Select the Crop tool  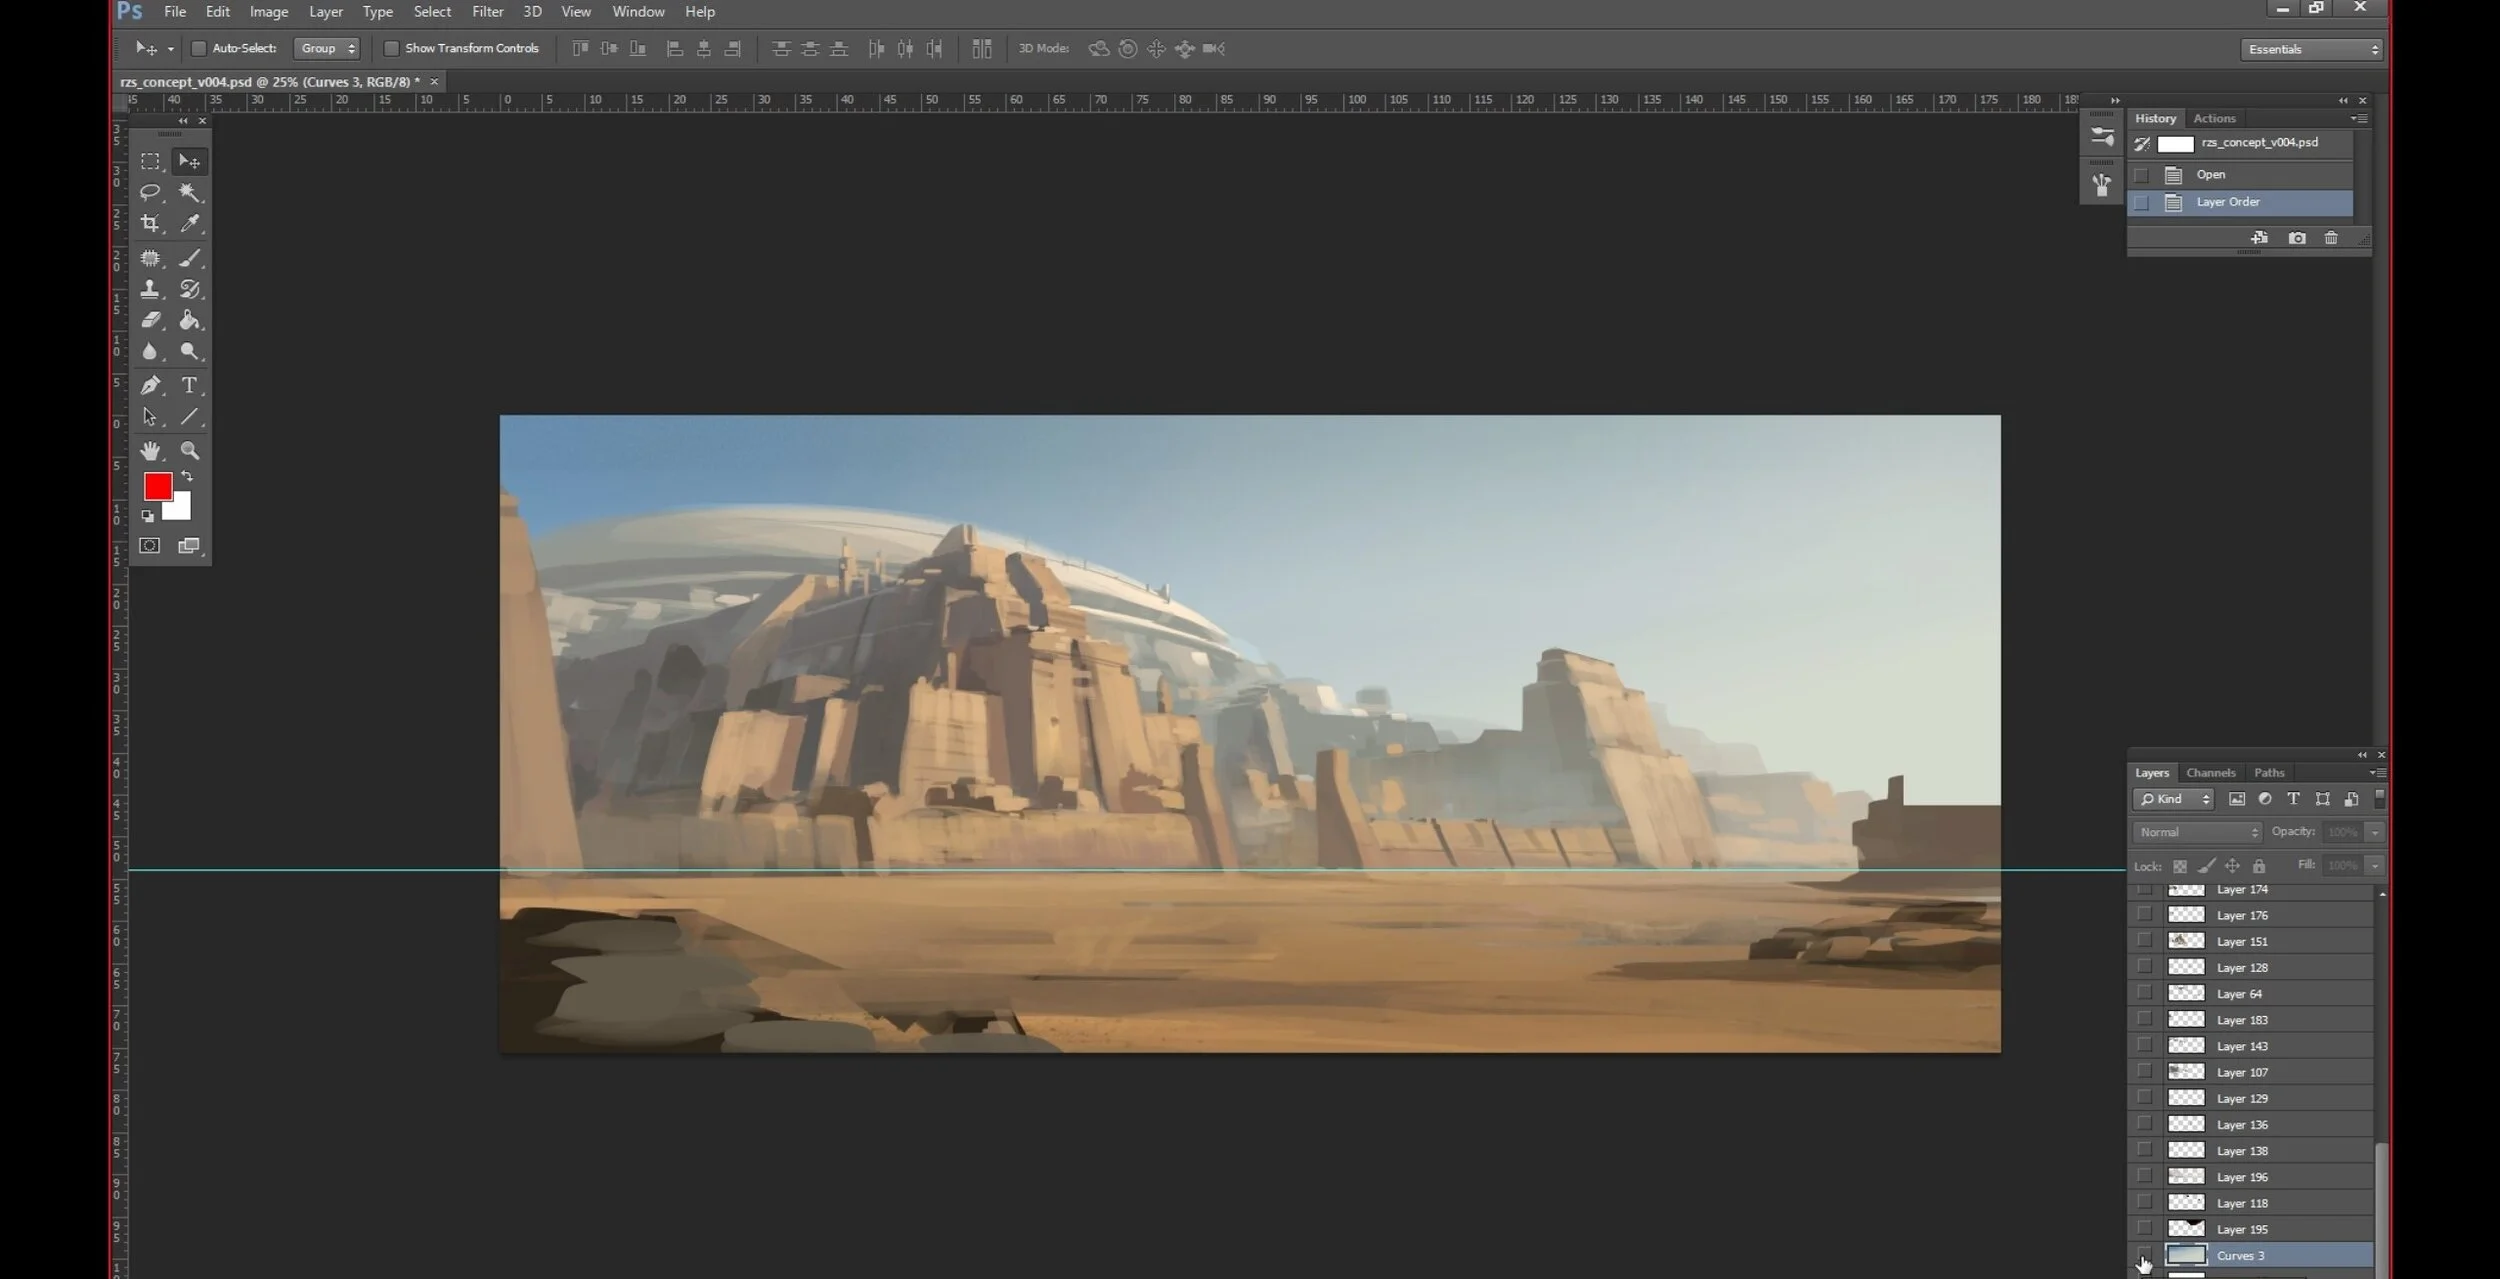(x=150, y=223)
